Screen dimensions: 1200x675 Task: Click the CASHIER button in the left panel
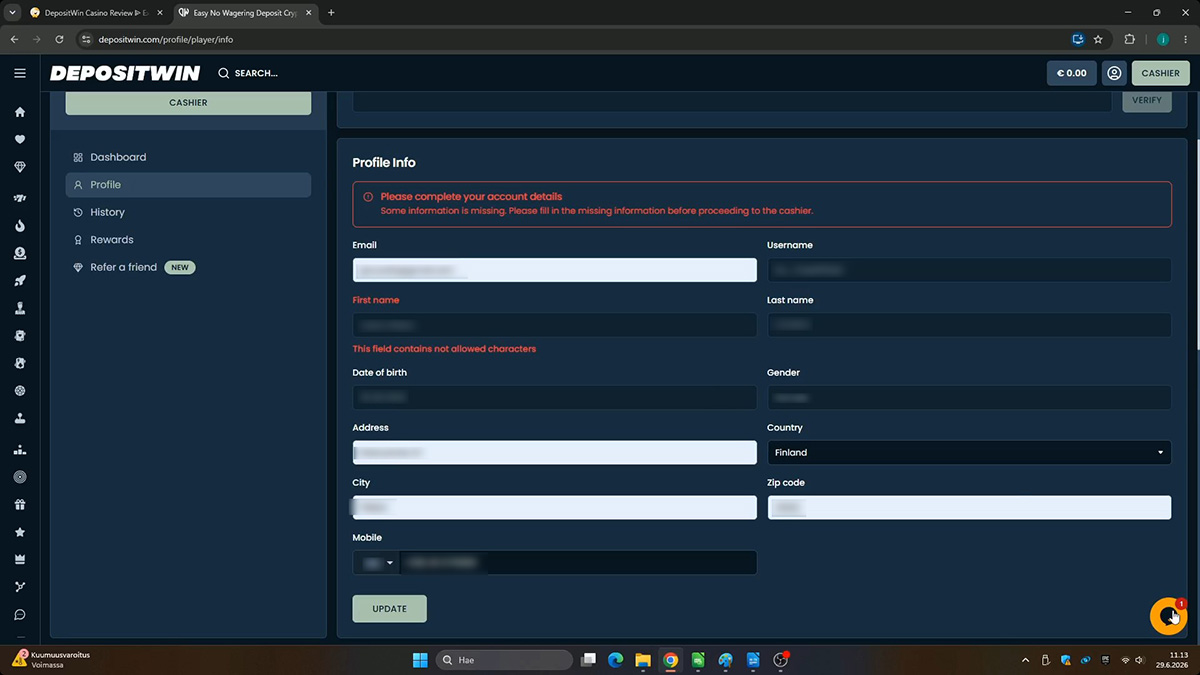tap(188, 102)
